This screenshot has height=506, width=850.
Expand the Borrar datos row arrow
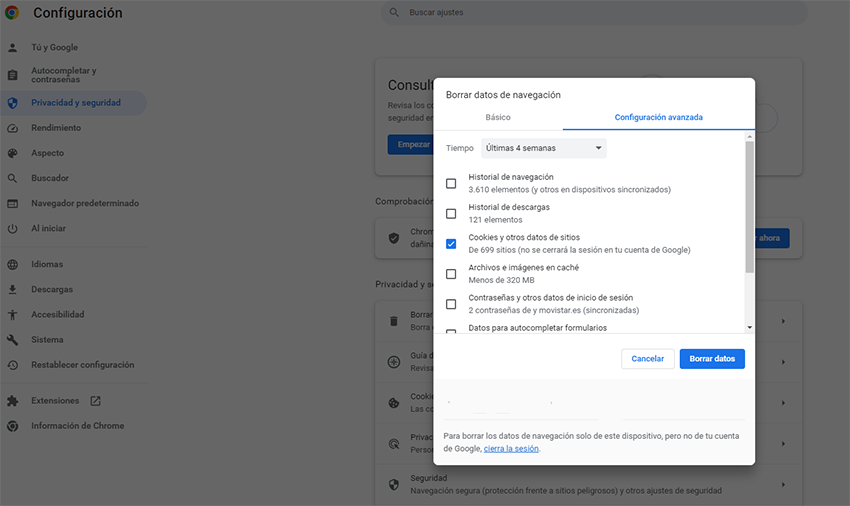point(783,321)
